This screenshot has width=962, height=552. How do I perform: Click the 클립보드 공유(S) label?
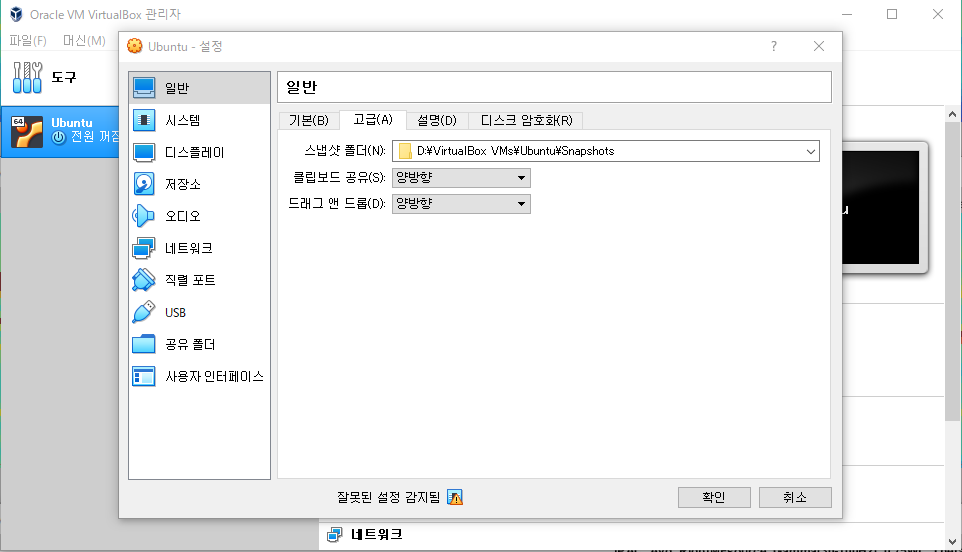coord(339,178)
